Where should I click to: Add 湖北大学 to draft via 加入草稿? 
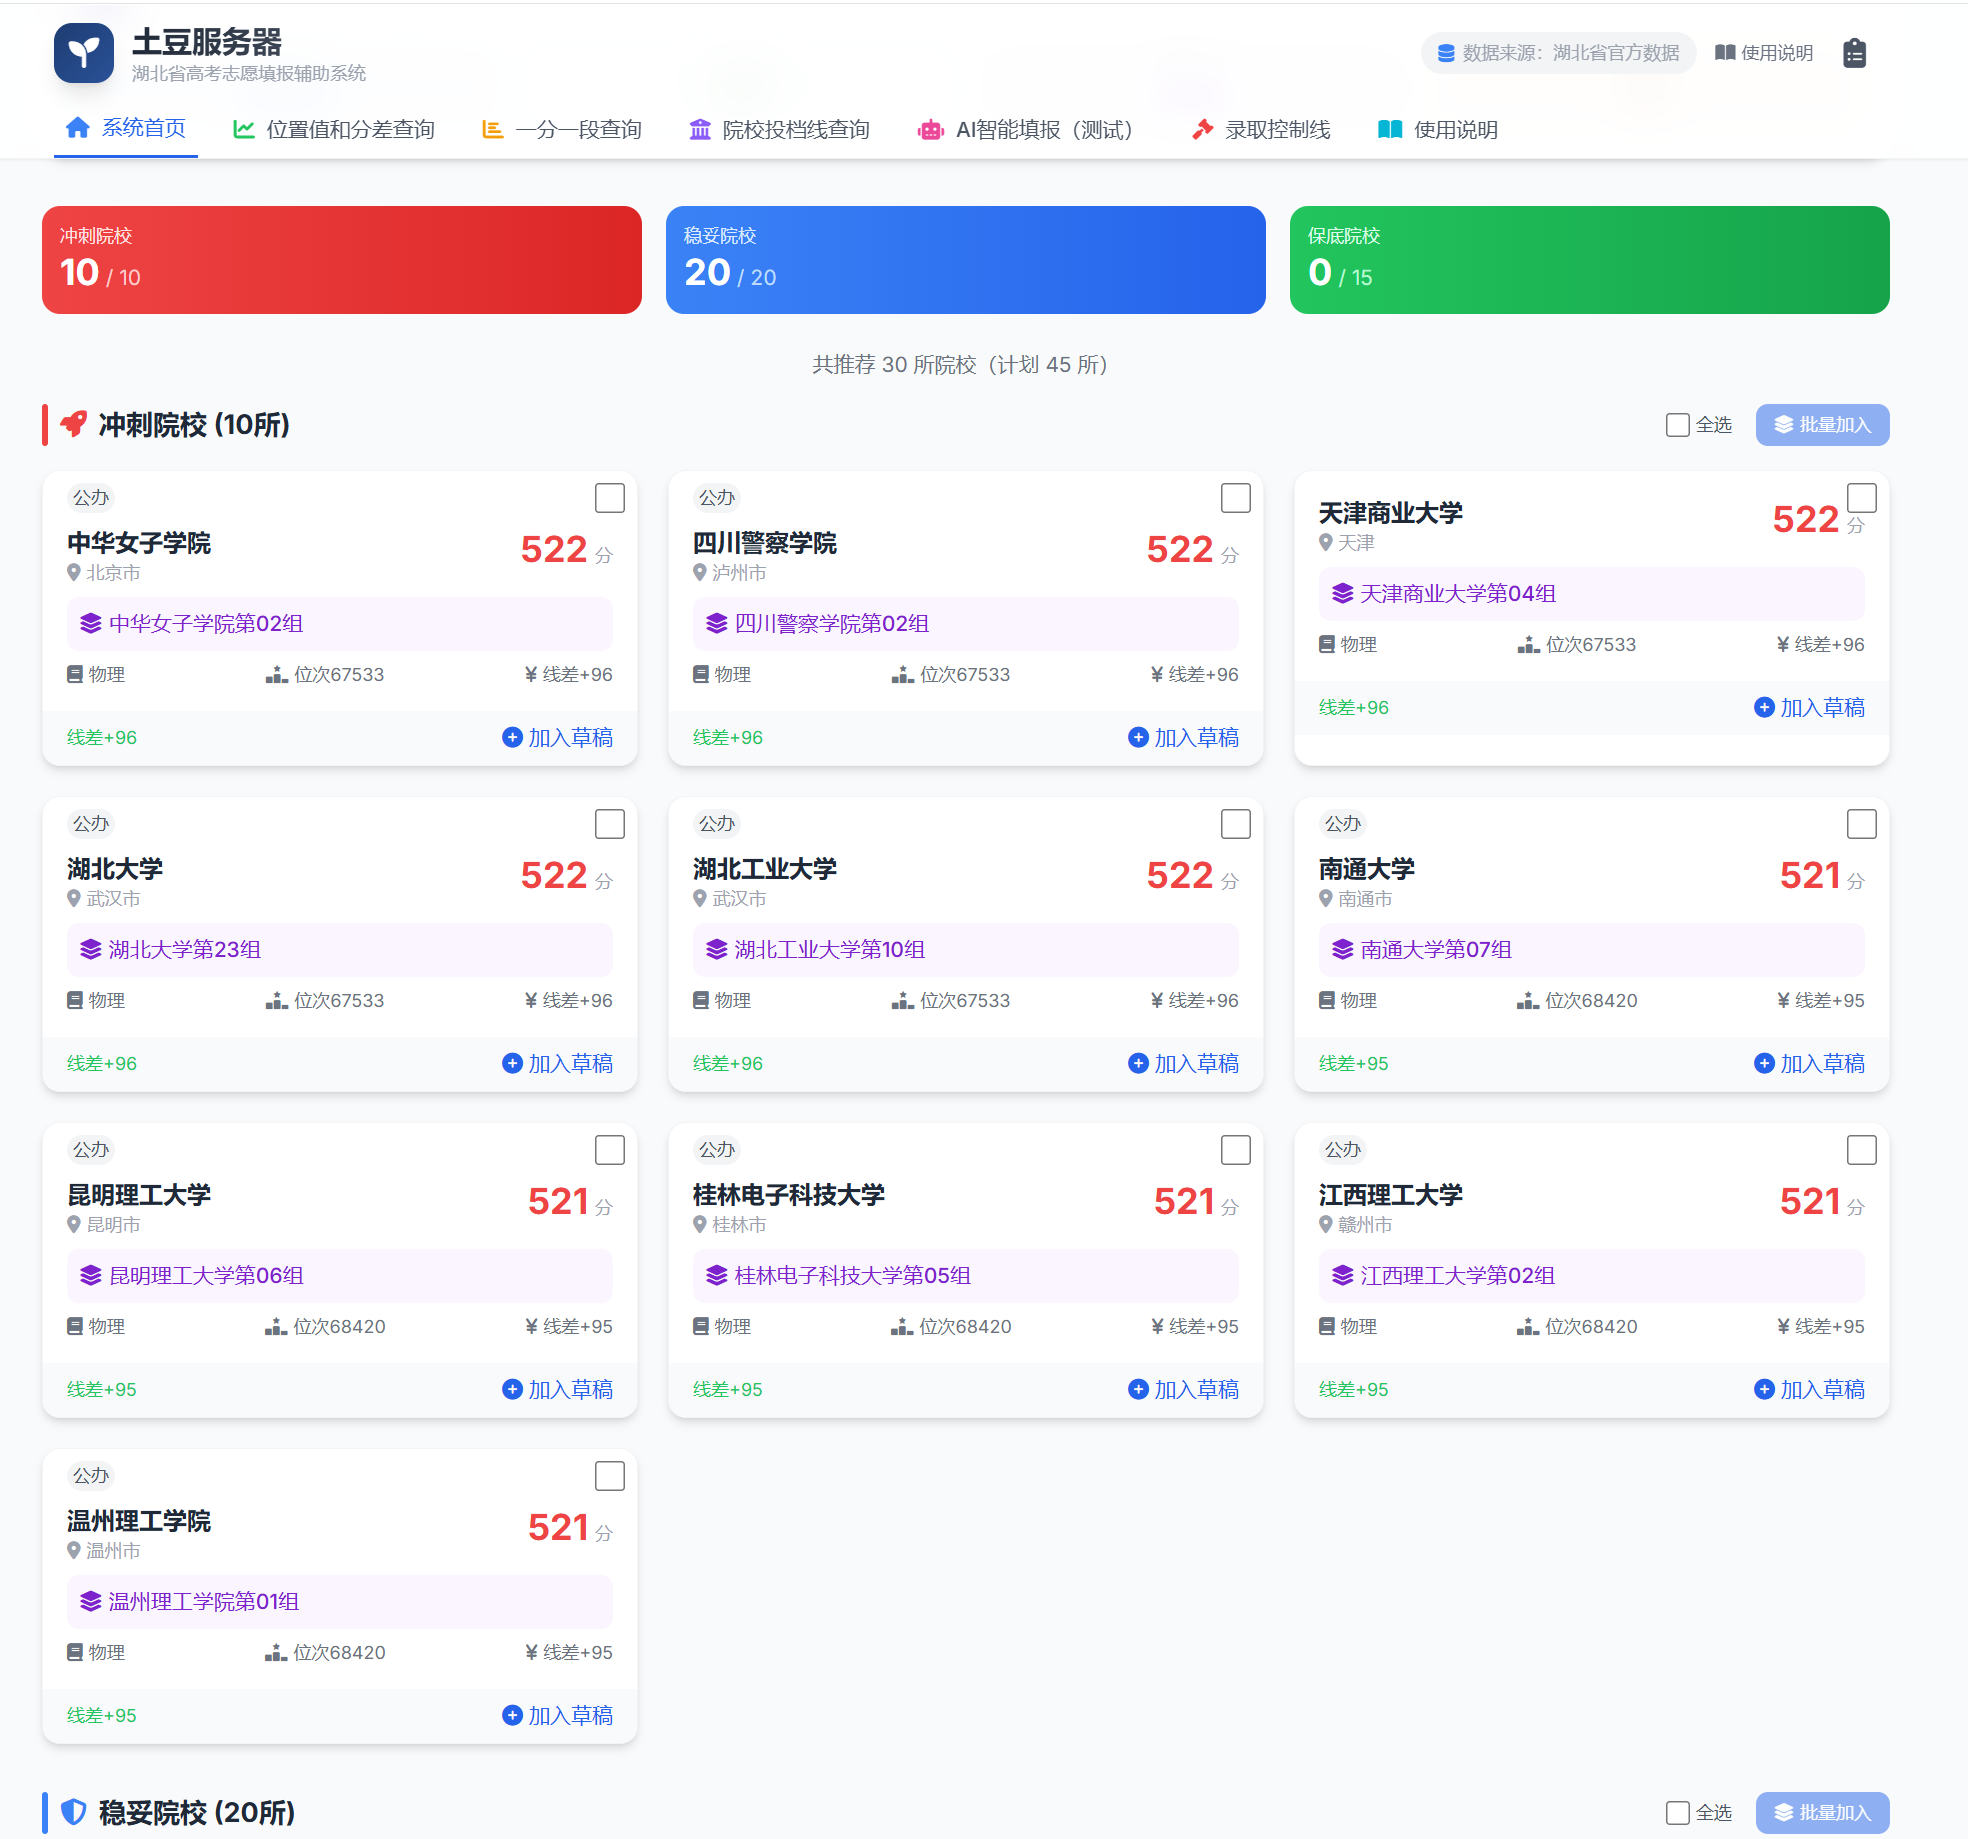pyautogui.click(x=558, y=1063)
